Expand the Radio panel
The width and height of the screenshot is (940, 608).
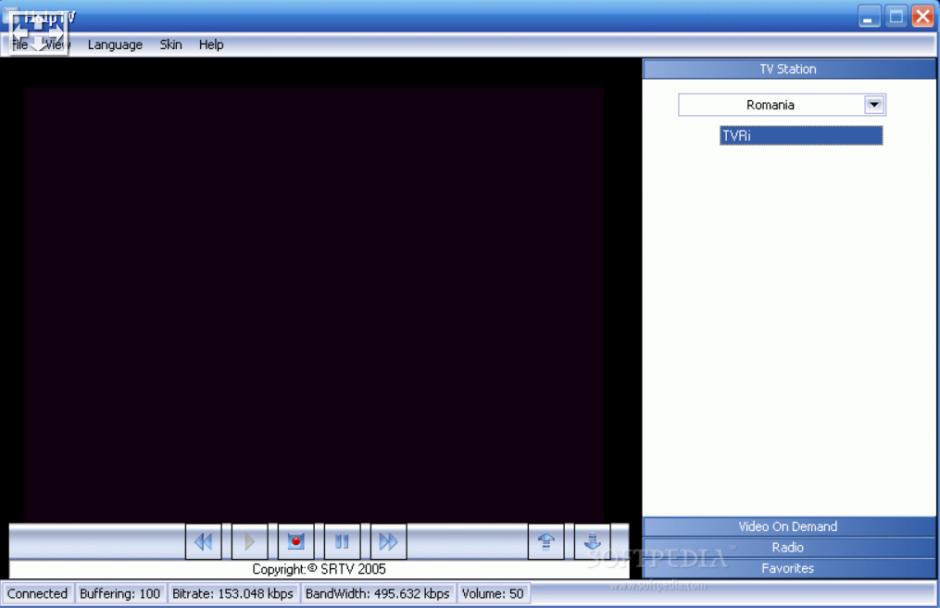click(x=788, y=548)
